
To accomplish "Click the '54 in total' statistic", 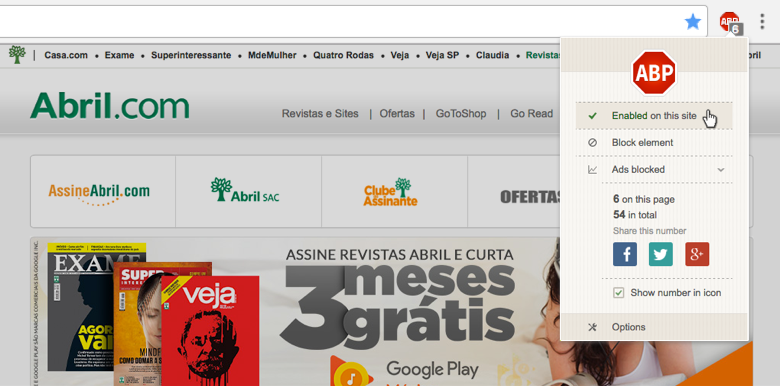I will point(635,215).
